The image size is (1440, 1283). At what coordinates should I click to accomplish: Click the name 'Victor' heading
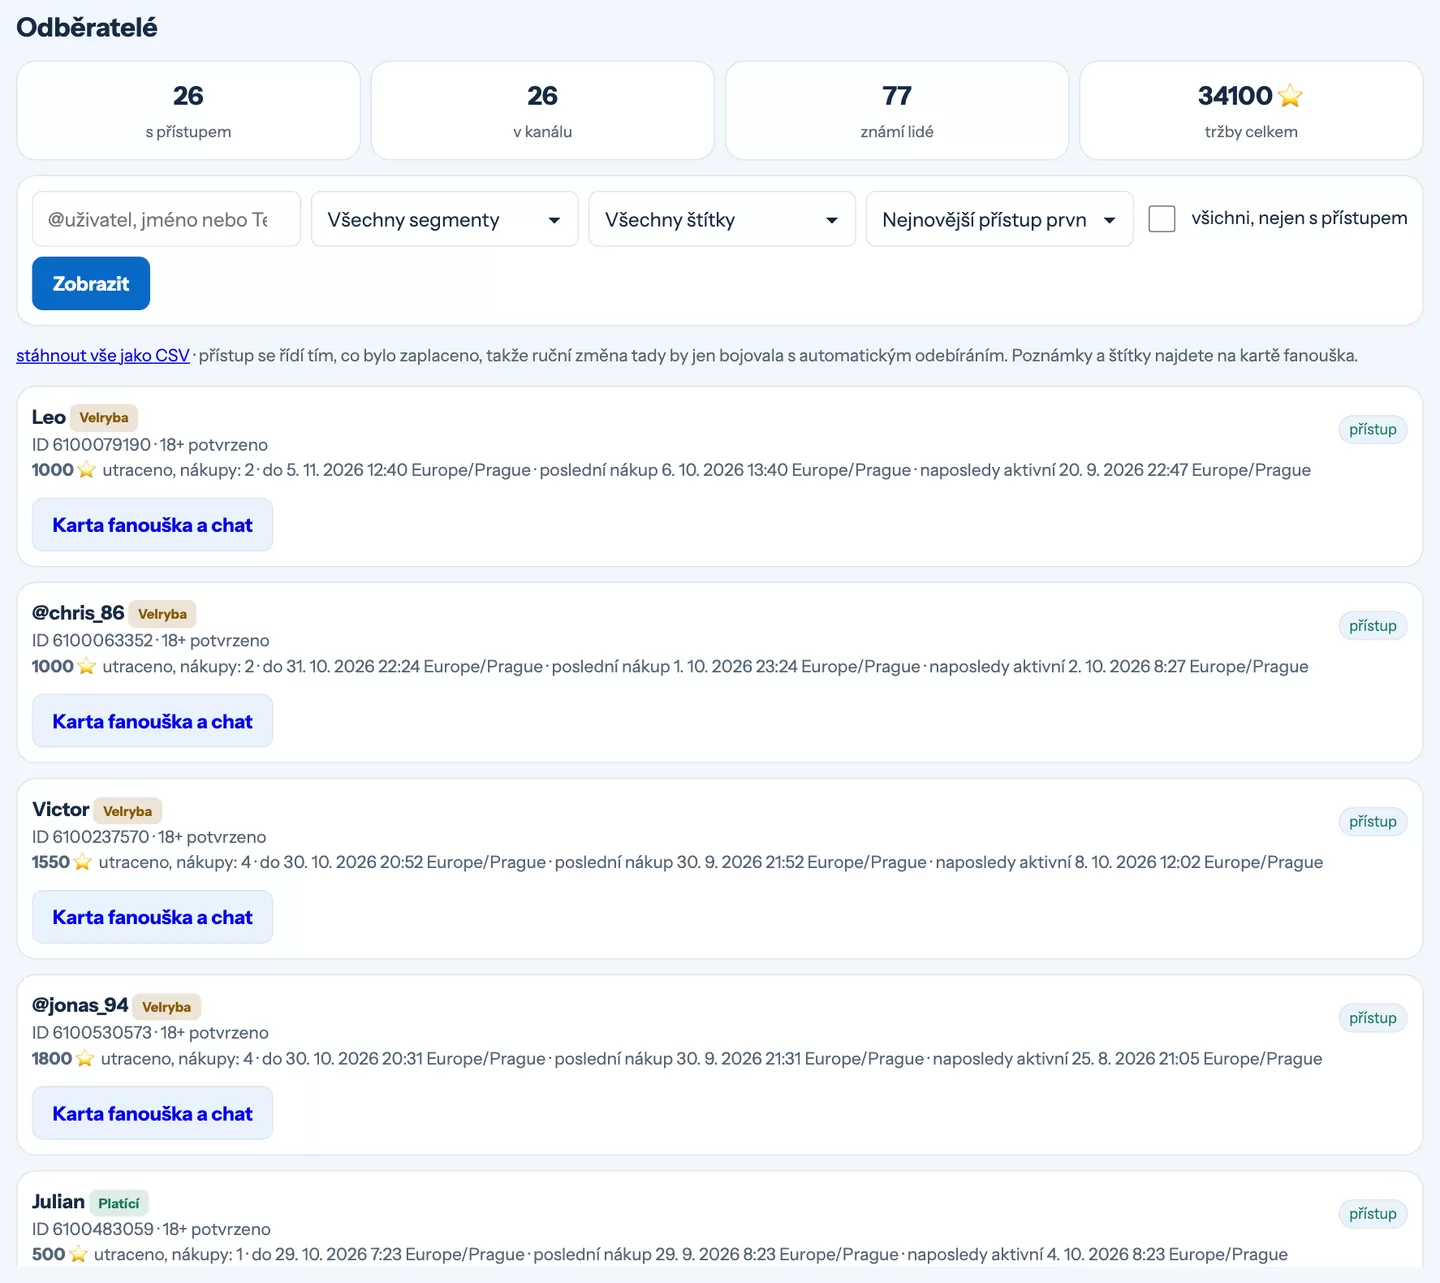61,809
